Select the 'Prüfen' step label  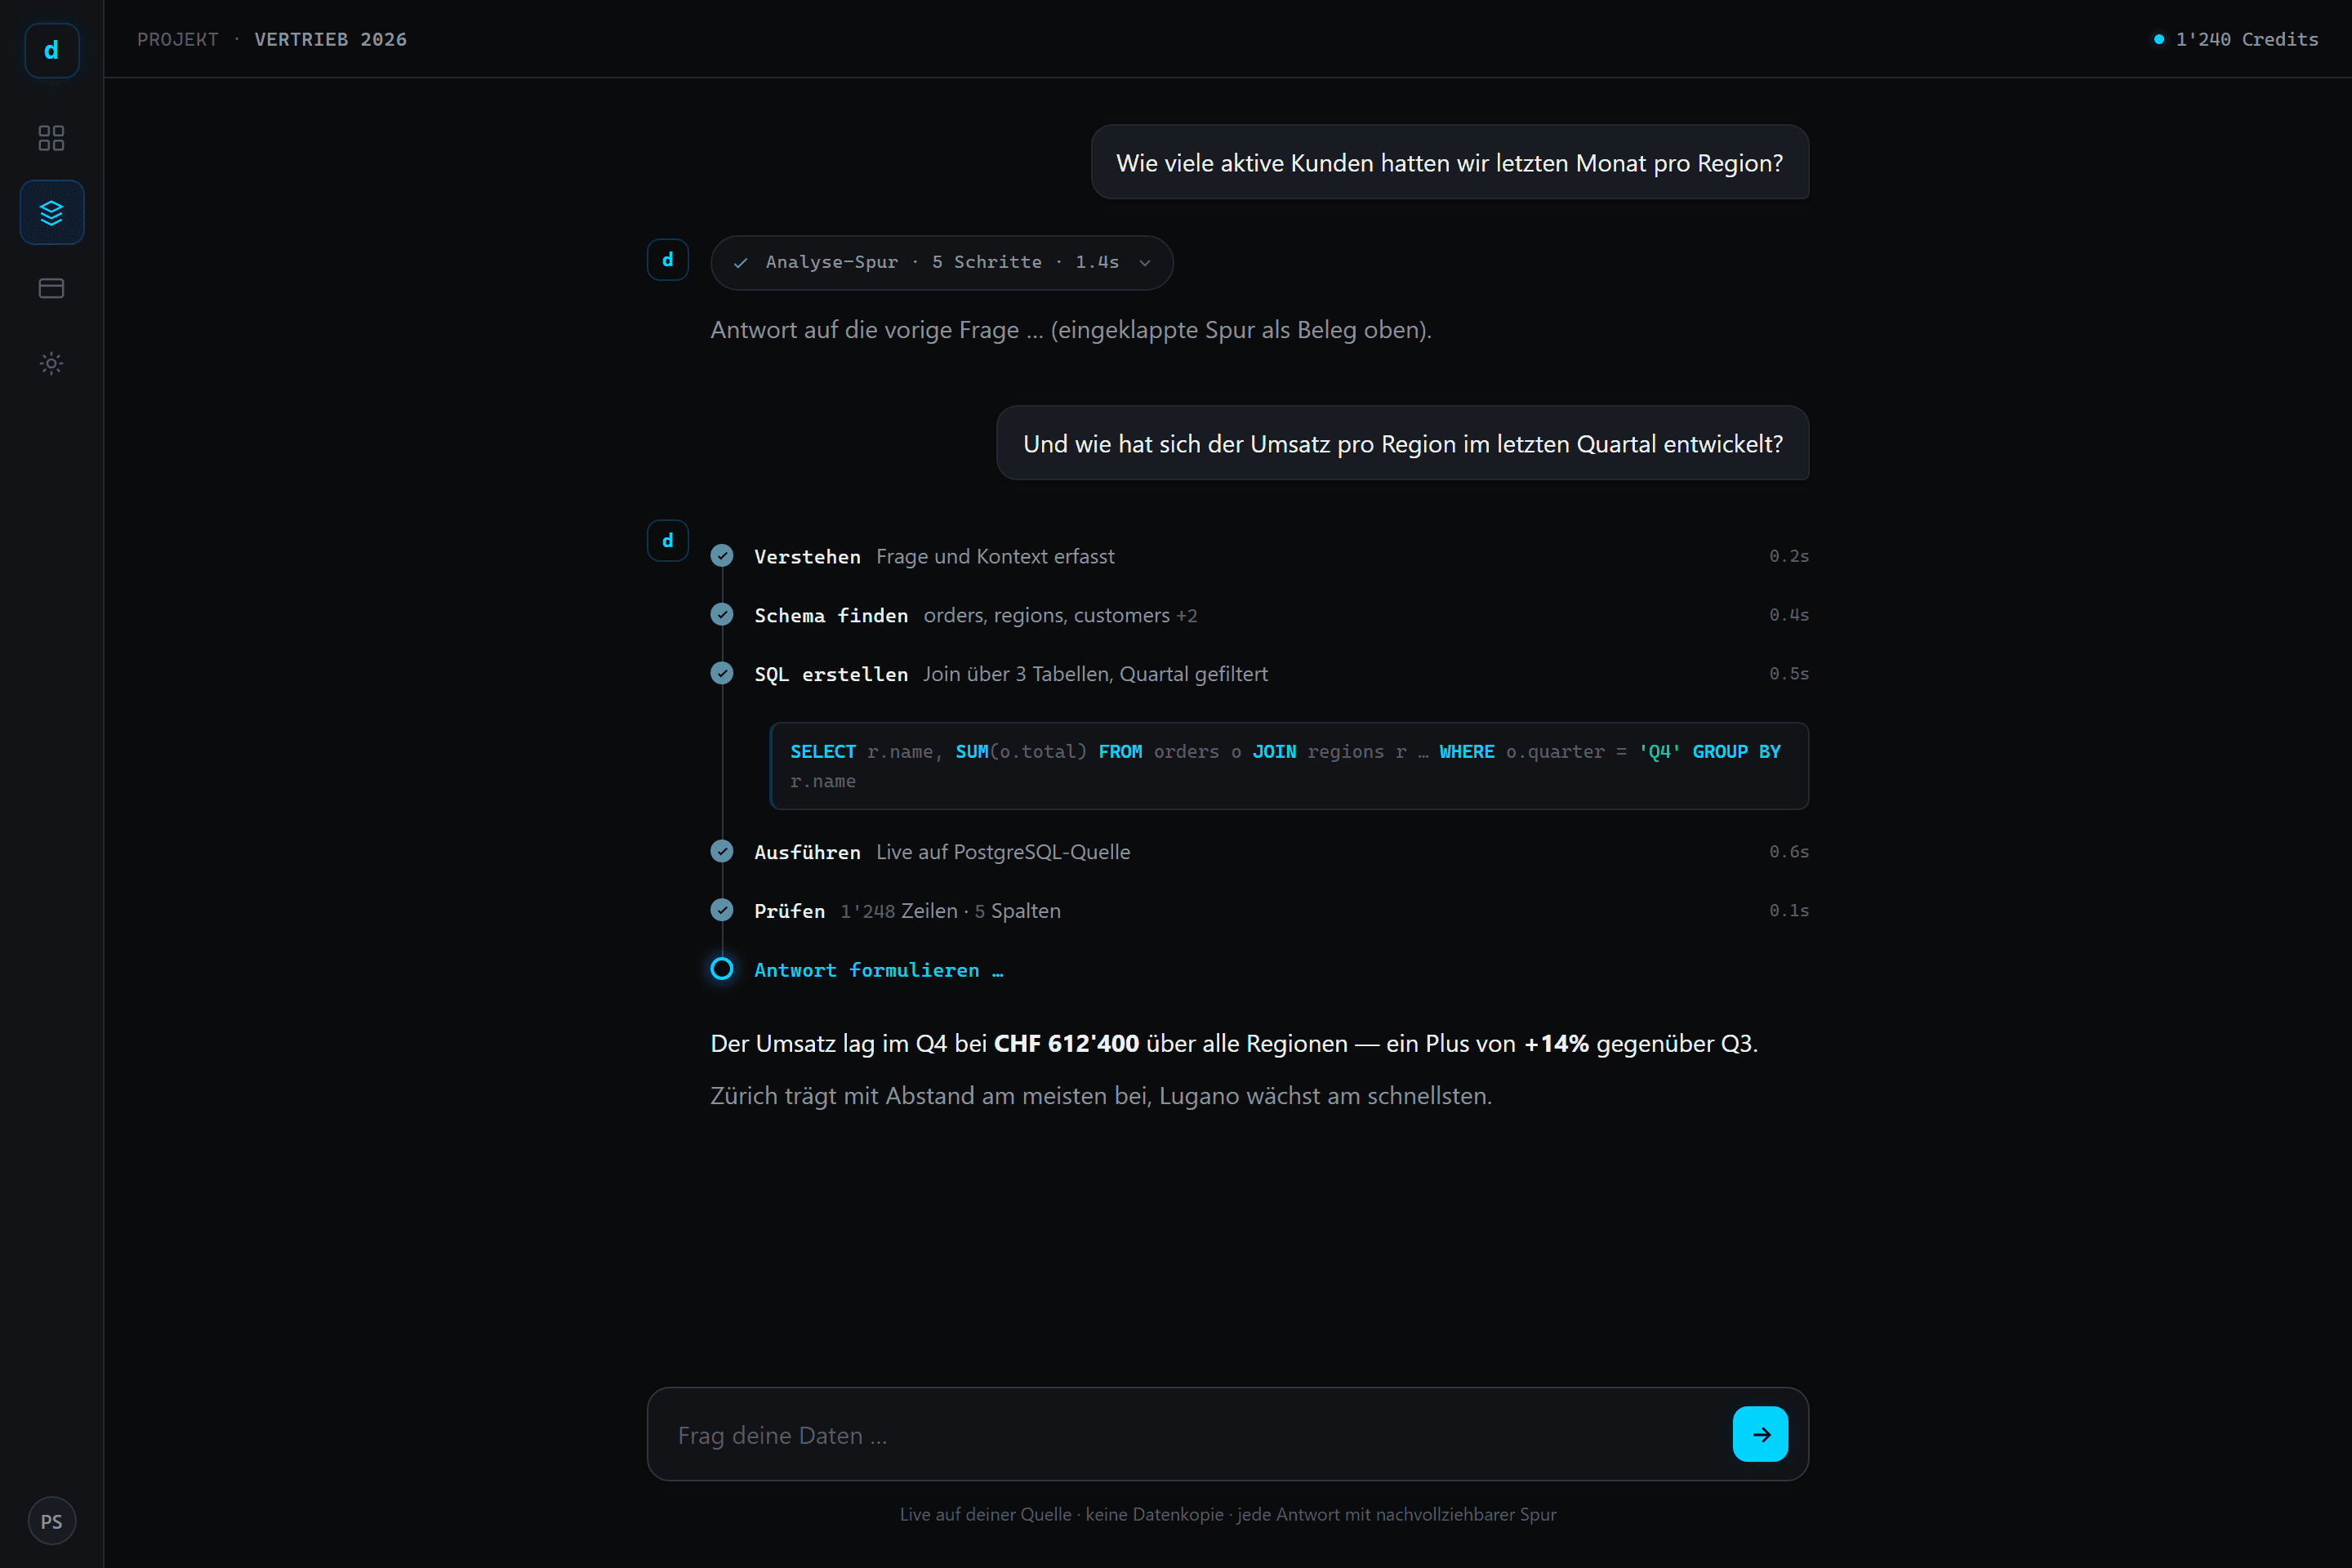coord(789,911)
